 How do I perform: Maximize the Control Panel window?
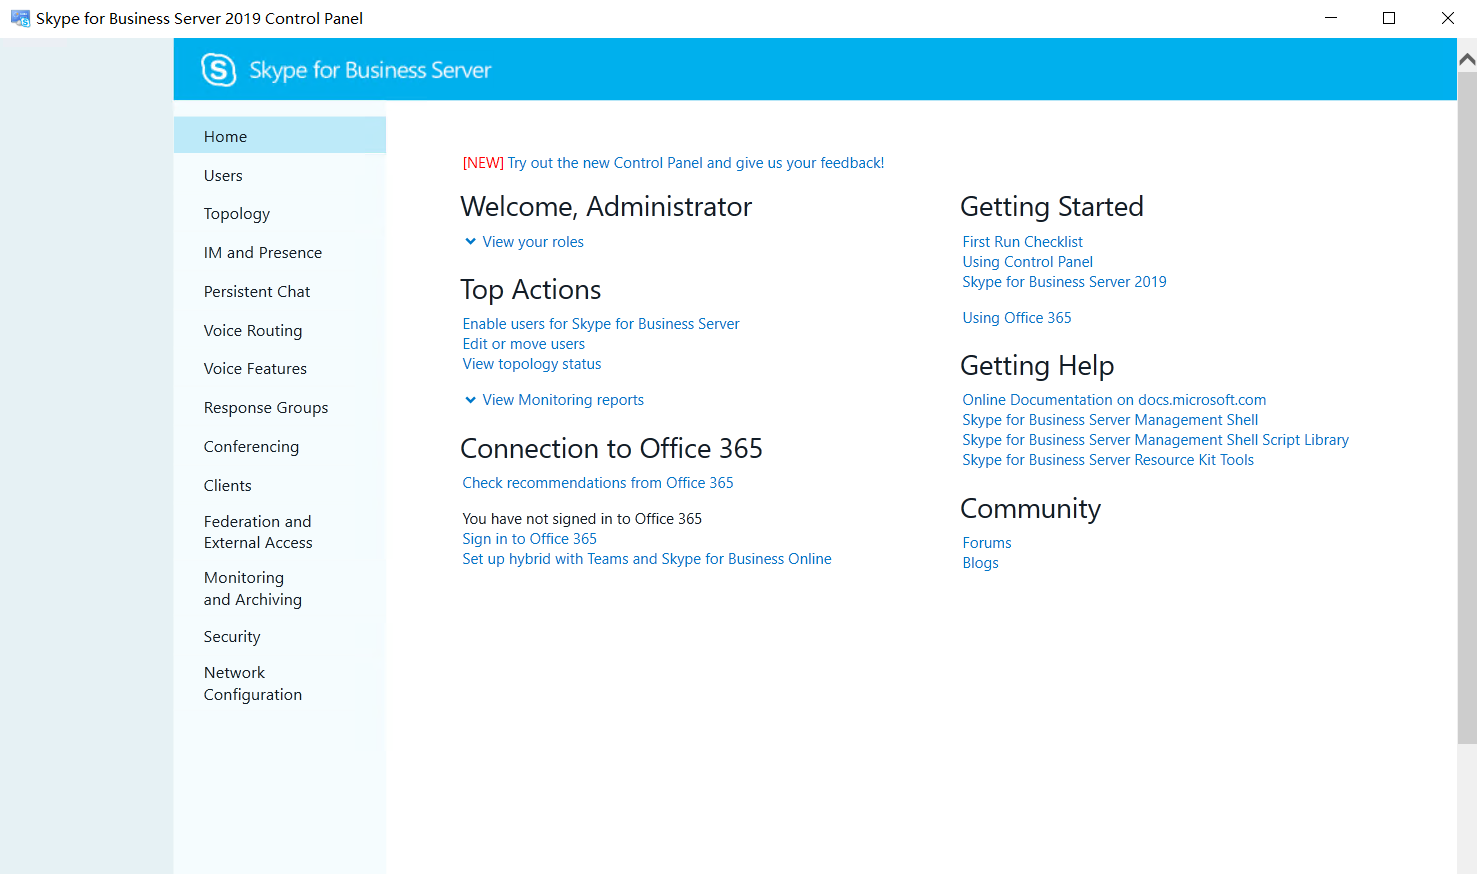1389,18
